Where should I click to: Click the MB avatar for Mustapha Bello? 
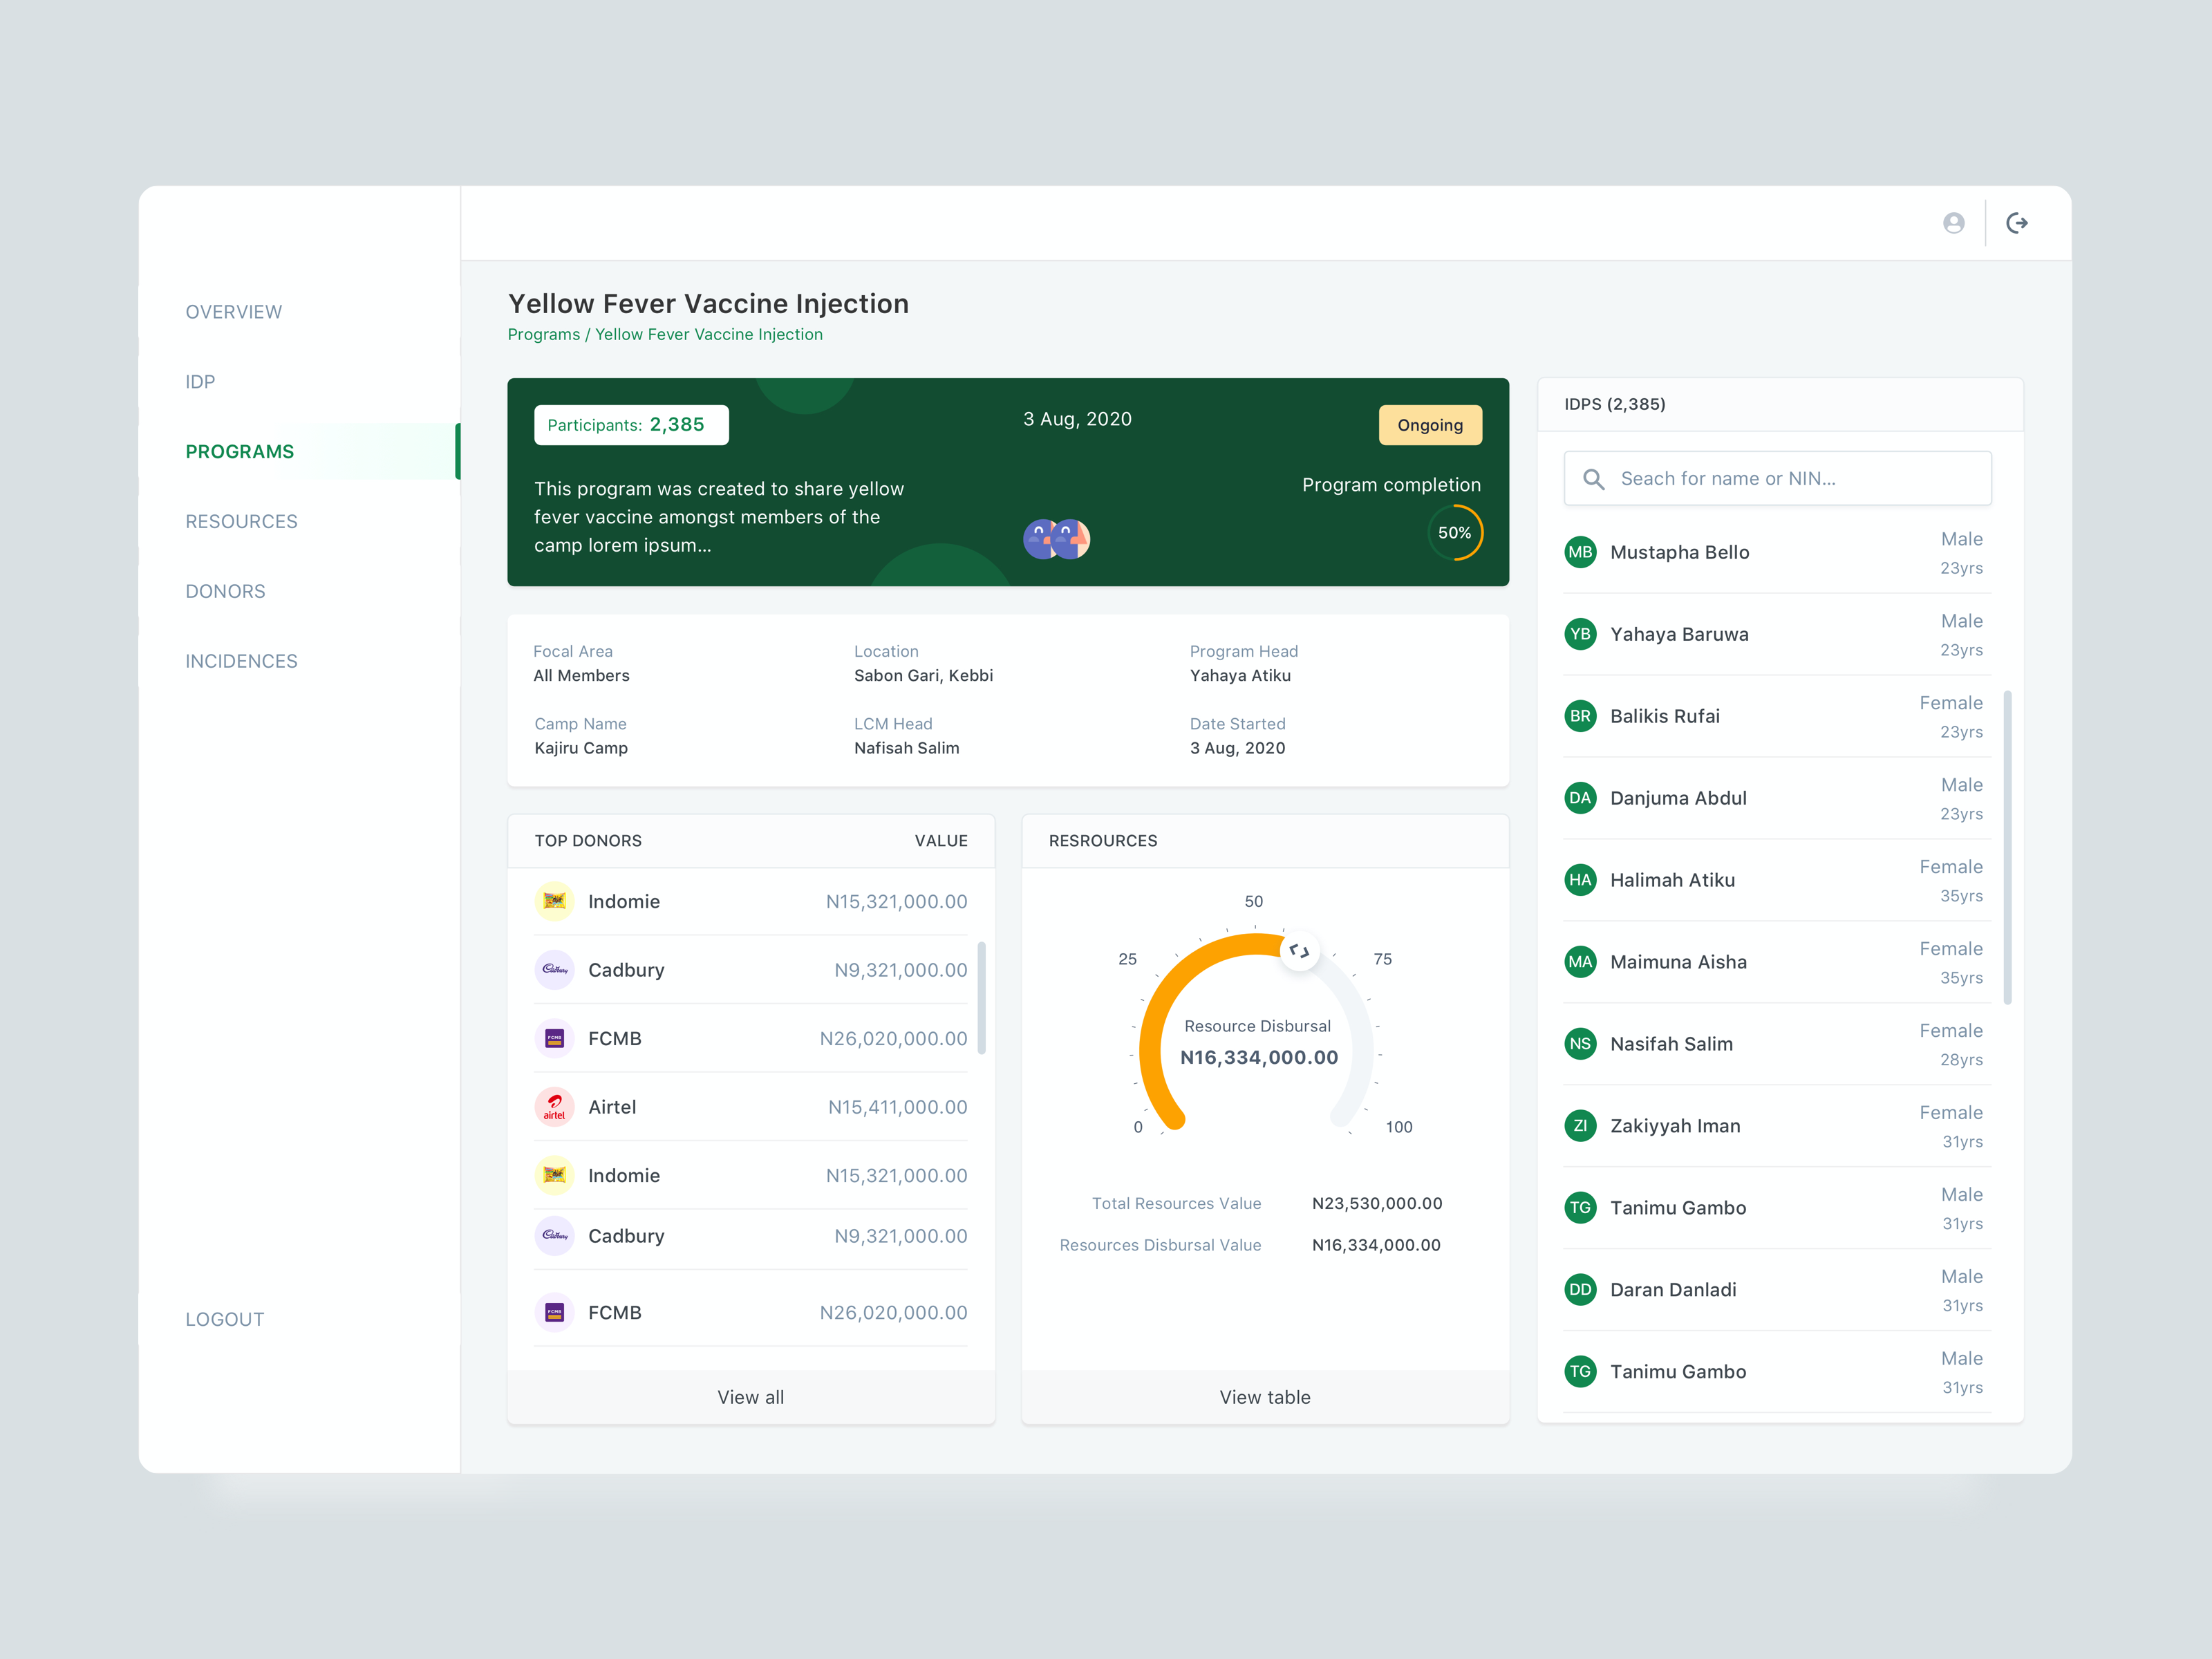[x=1580, y=552]
